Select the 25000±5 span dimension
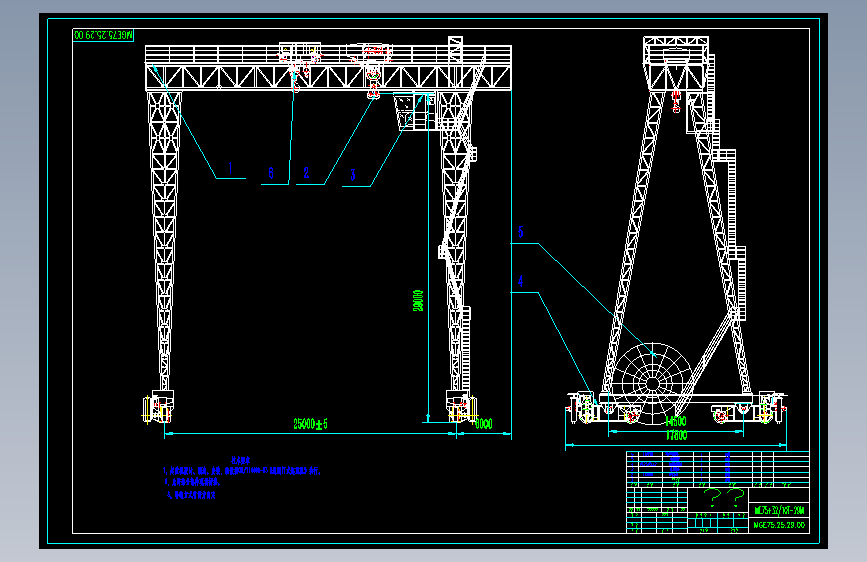This screenshot has width=867, height=562. (310, 424)
